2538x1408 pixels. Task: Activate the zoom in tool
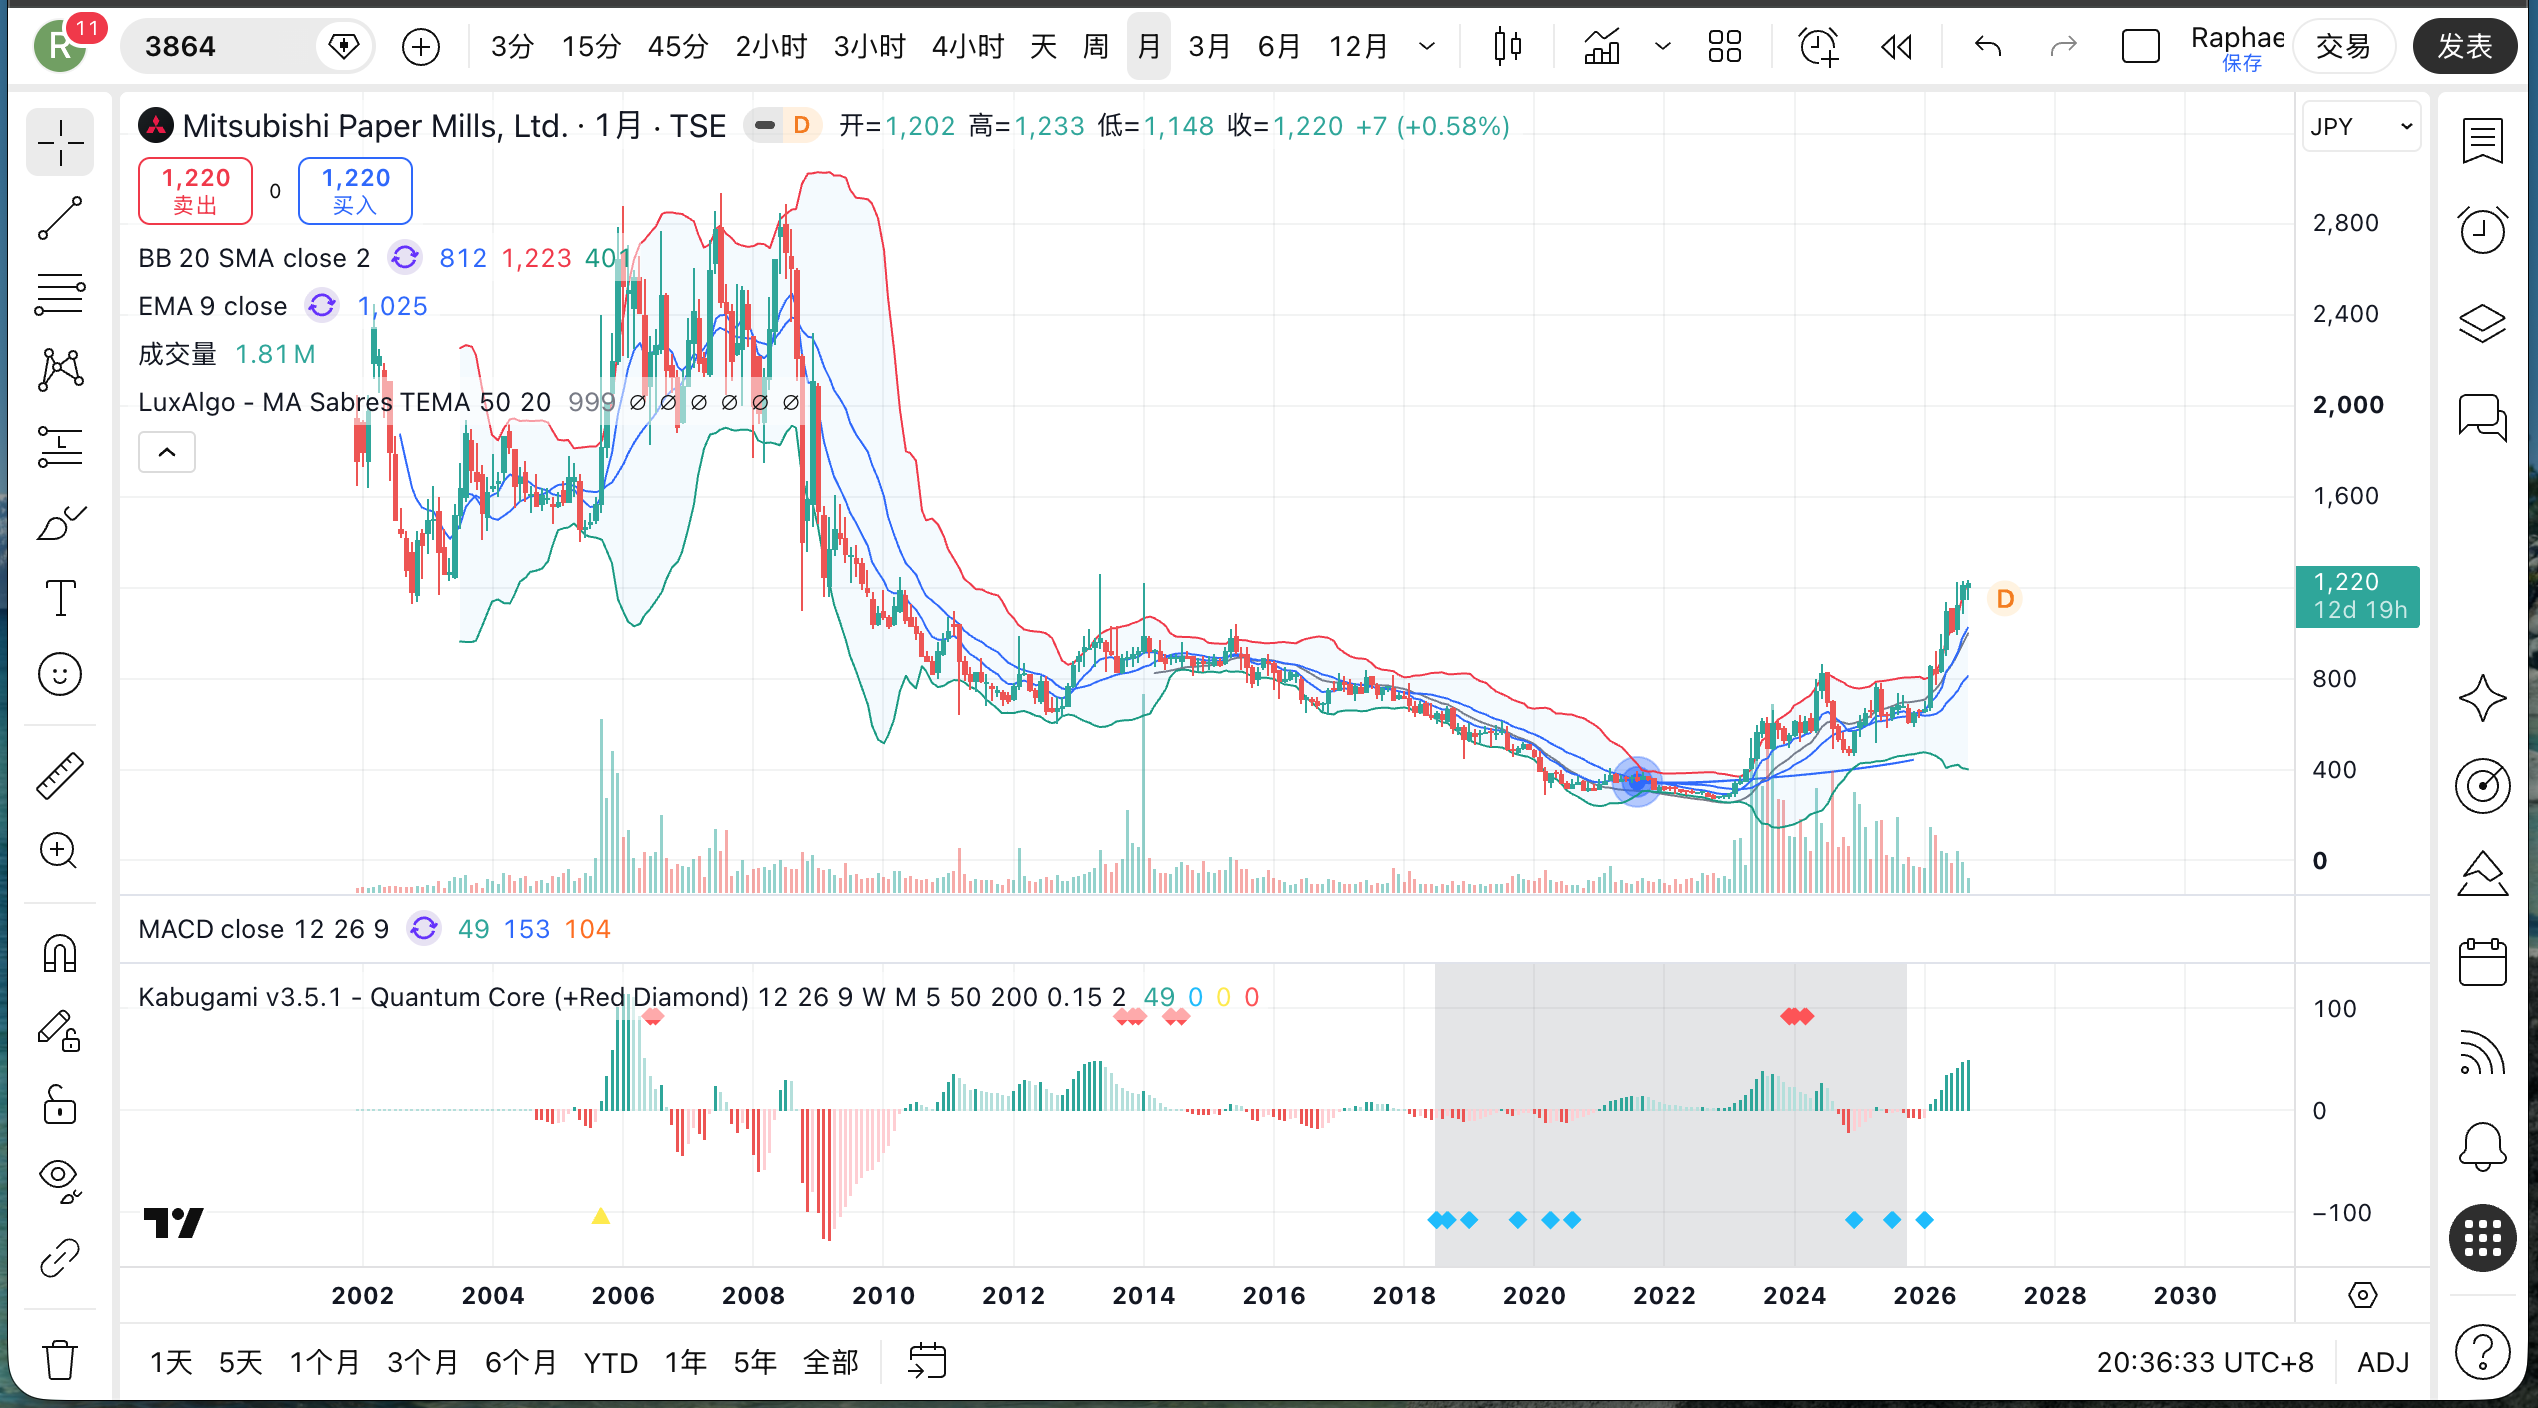click(x=60, y=851)
